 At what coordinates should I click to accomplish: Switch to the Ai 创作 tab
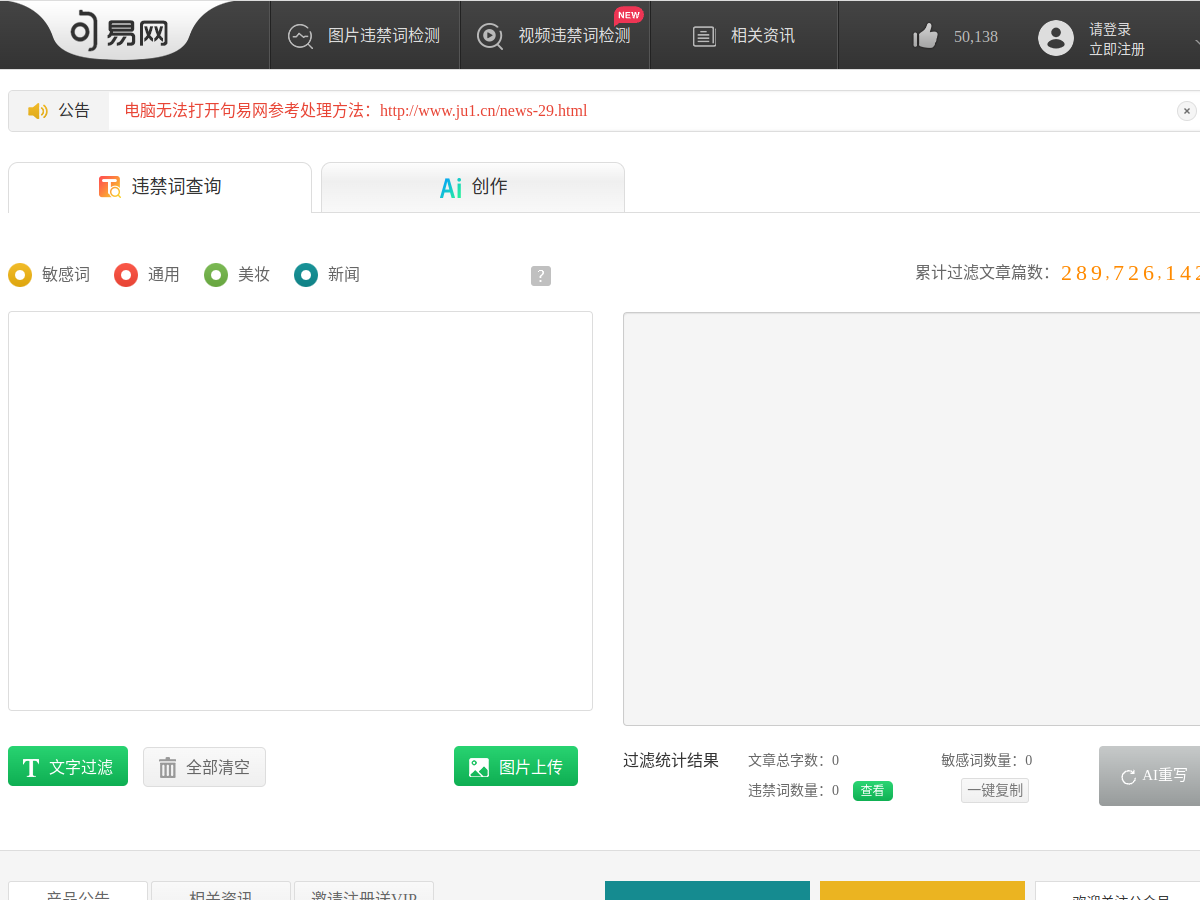tap(473, 187)
